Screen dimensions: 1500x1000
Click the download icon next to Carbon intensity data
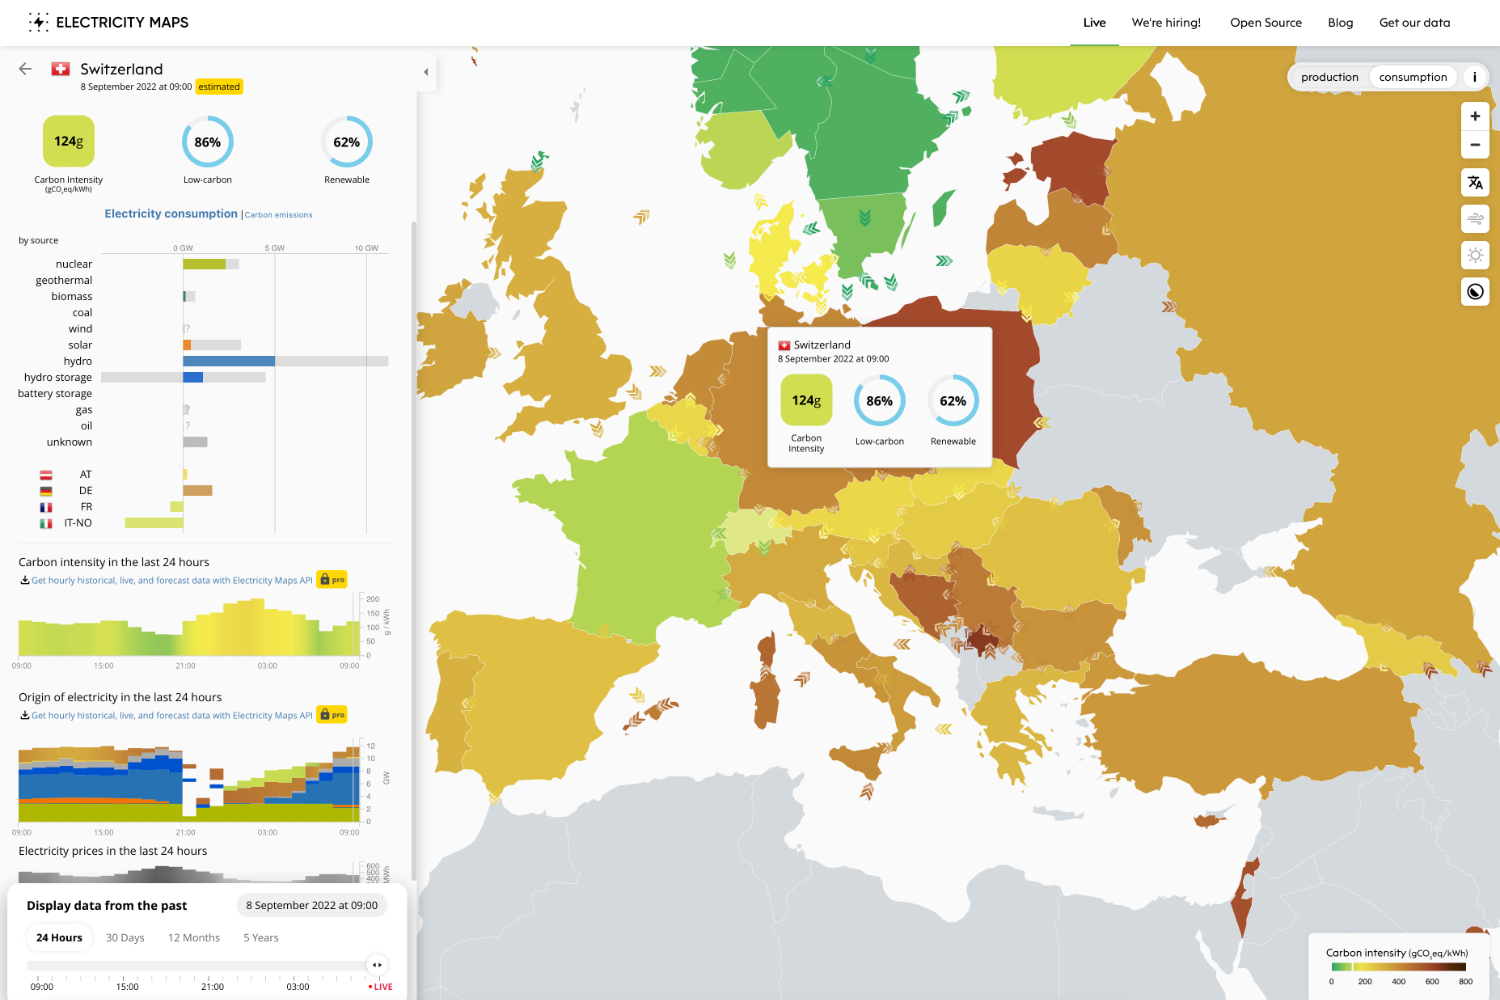coord(23,580)
